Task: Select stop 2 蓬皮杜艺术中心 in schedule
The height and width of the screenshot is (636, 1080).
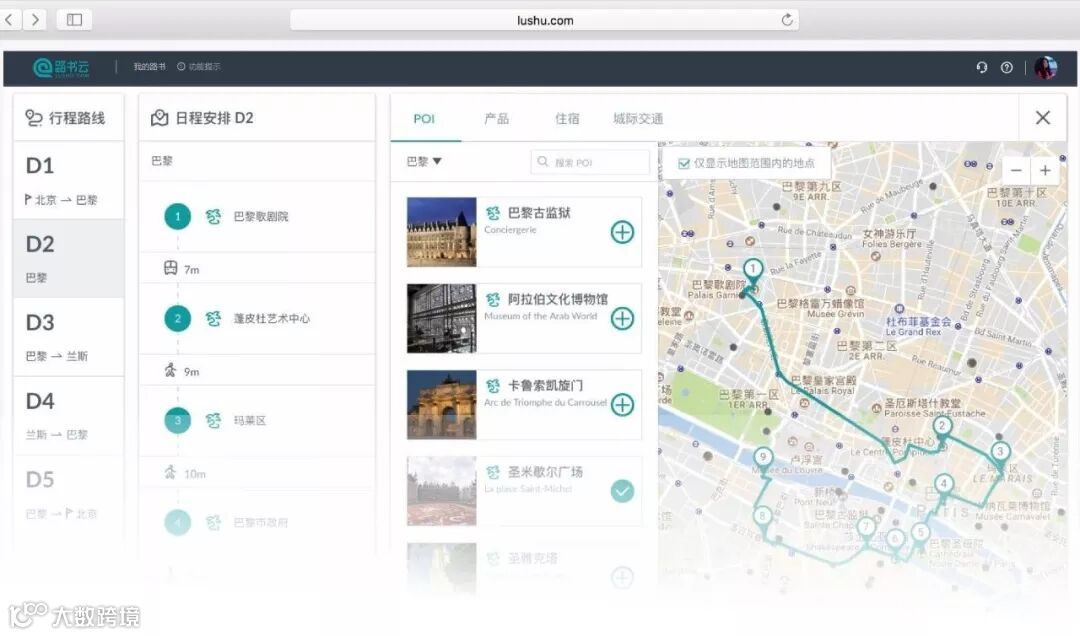Action: (x=257, y=318)
